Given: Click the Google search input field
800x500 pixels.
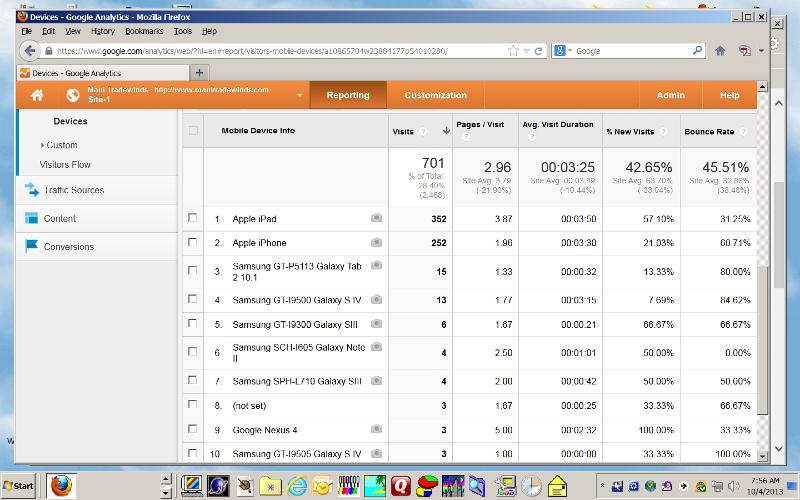Looking at the screenshot, I should [x=633, y=51].
